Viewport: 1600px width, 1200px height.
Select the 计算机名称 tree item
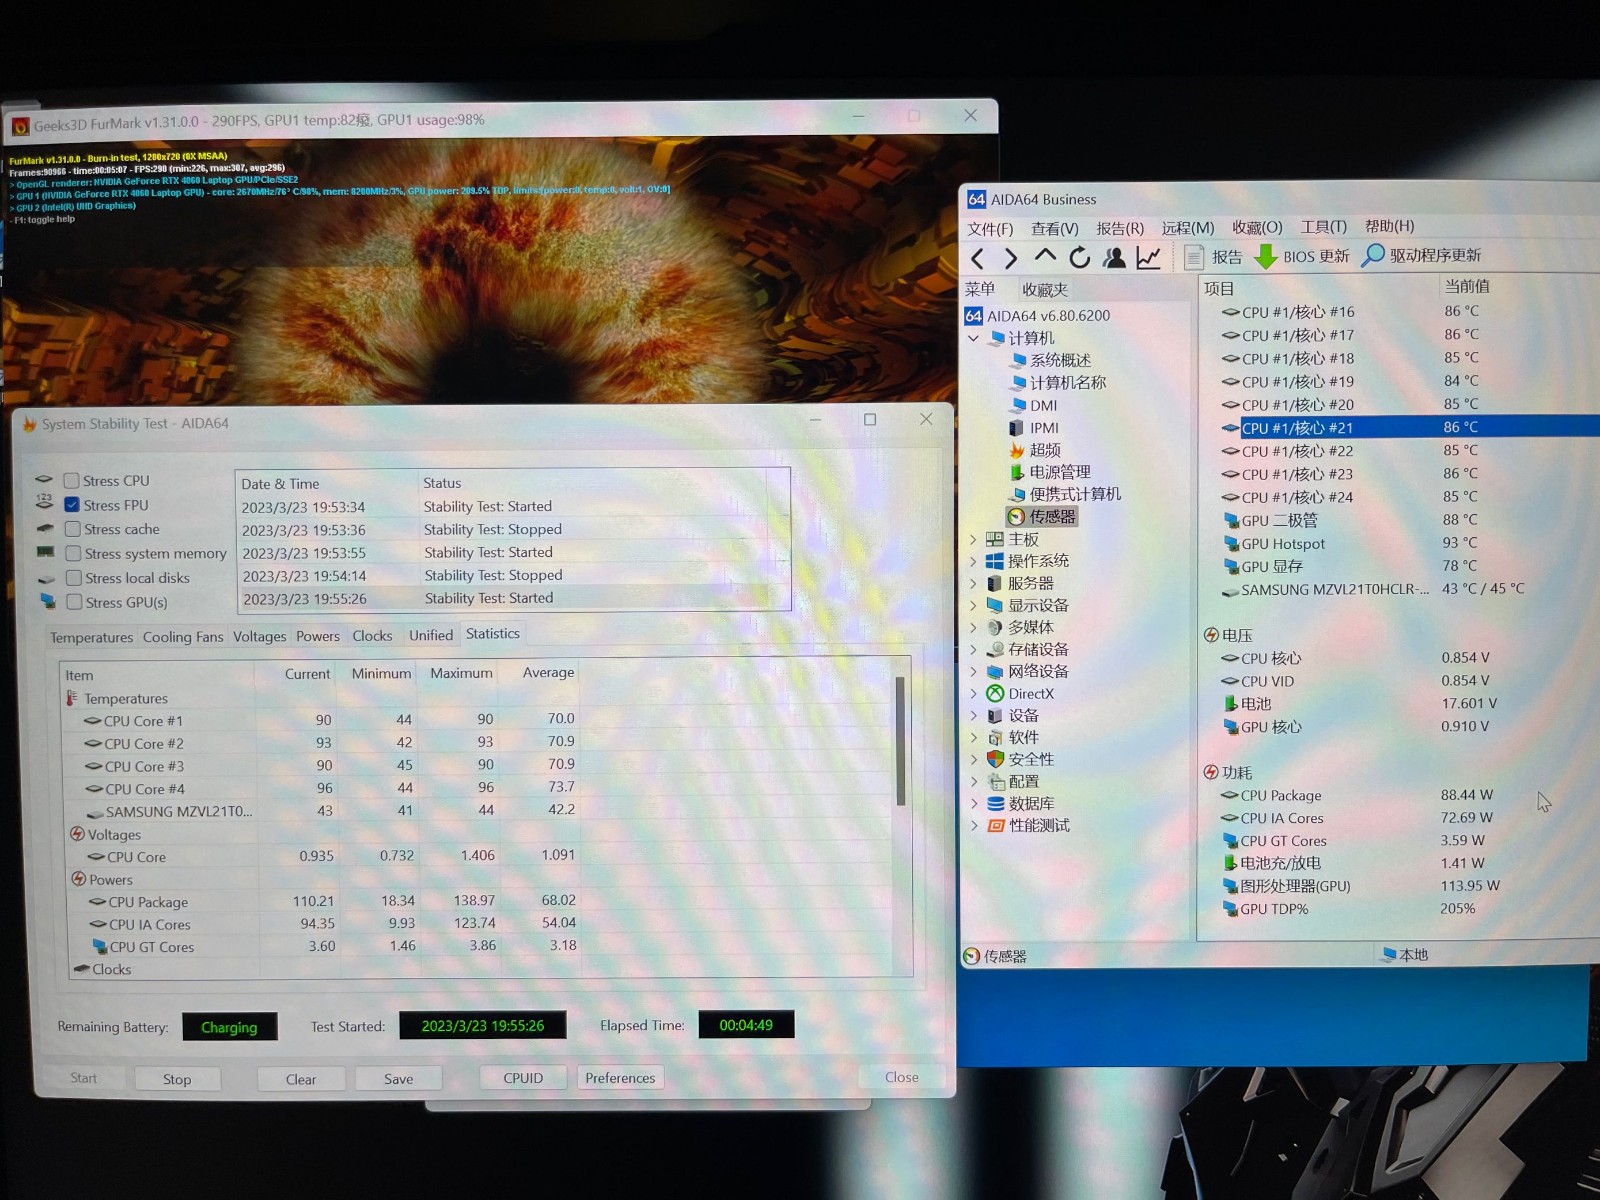[x=1058, y=383]
